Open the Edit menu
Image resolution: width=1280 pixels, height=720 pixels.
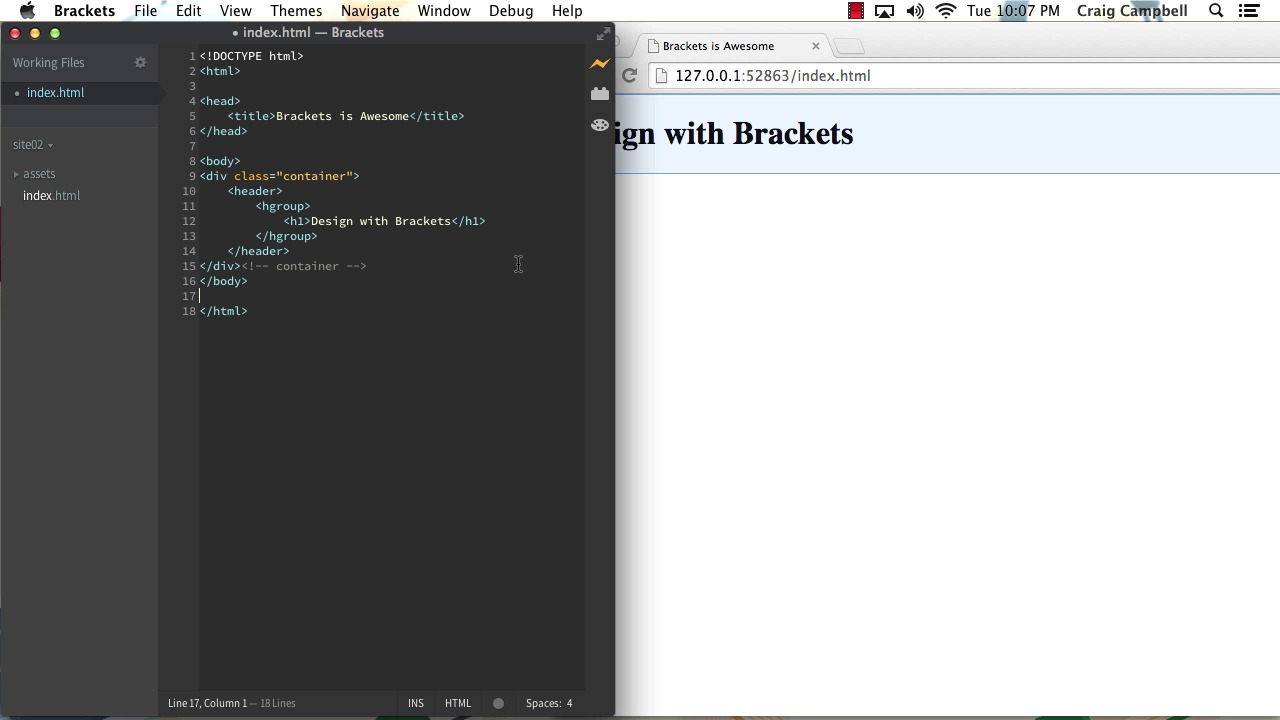pos(188,11)
